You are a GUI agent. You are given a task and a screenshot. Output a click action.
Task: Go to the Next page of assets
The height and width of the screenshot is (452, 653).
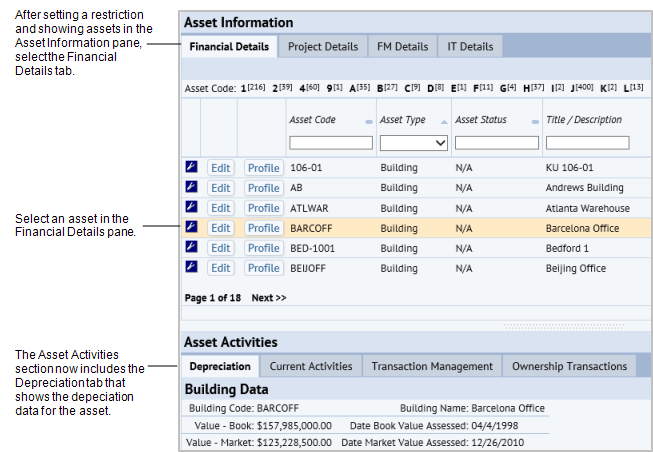pyautogui.click(x=268, y=298)
